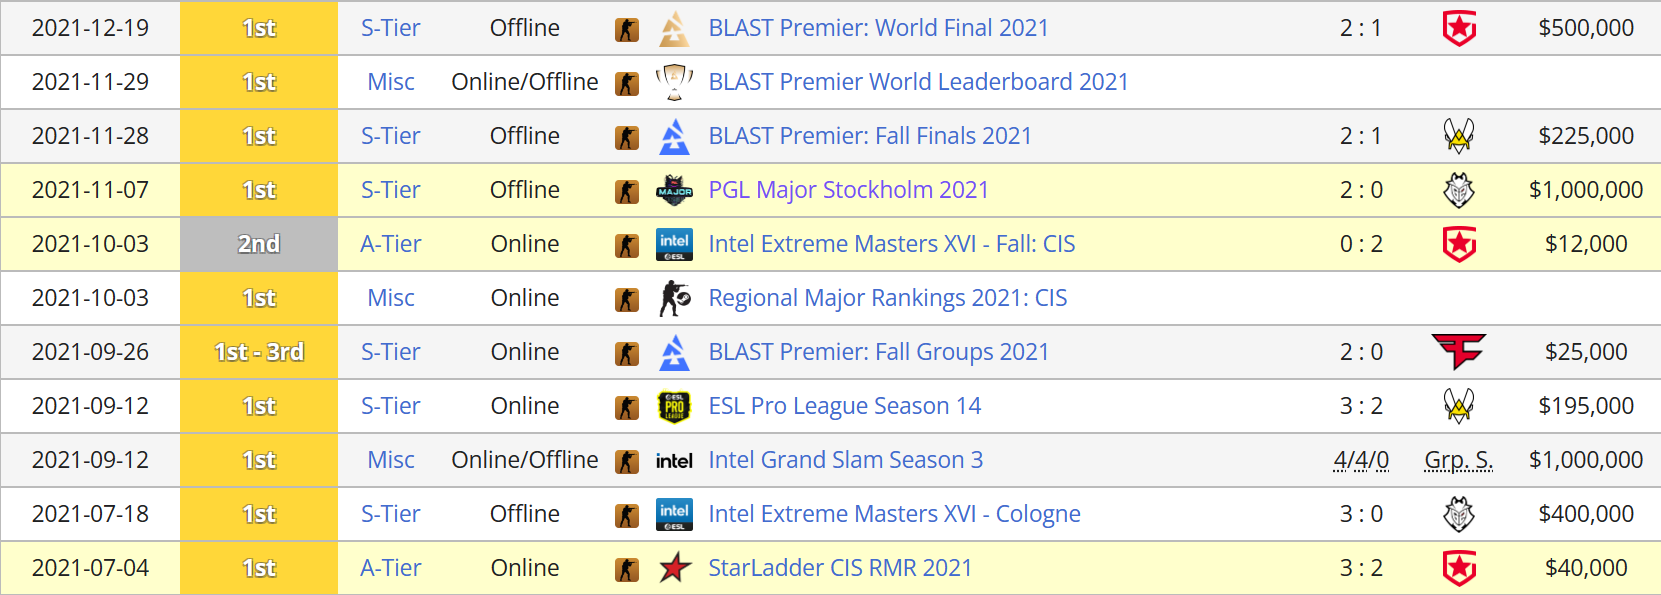Click the BLAST World Leaderboard trophy icon
This screenshot has height=595, width=1661.
click(x=674, y=82)
